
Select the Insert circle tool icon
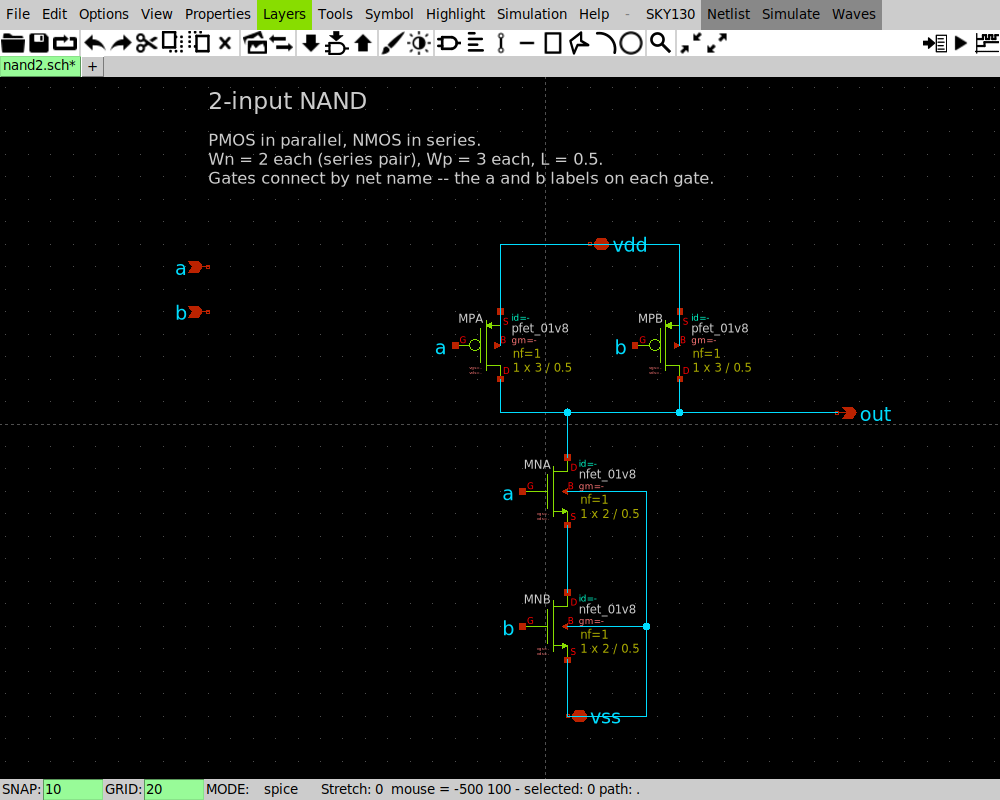[x=631, y=43]
